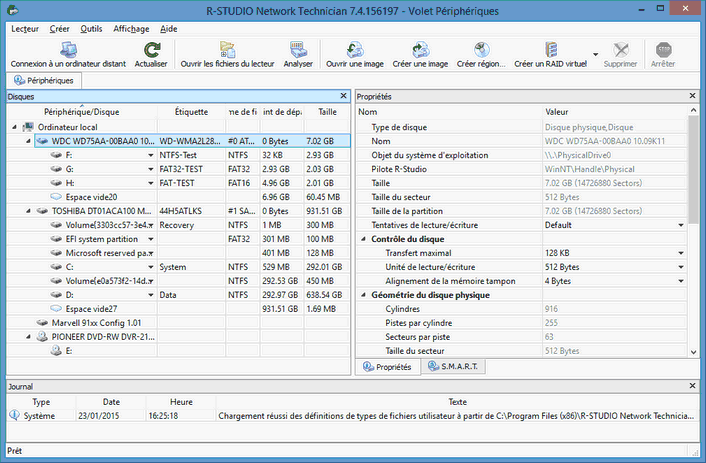Open dropdown arrow beside EFI system partition
The image size is (706, 463).
(151, 239)
